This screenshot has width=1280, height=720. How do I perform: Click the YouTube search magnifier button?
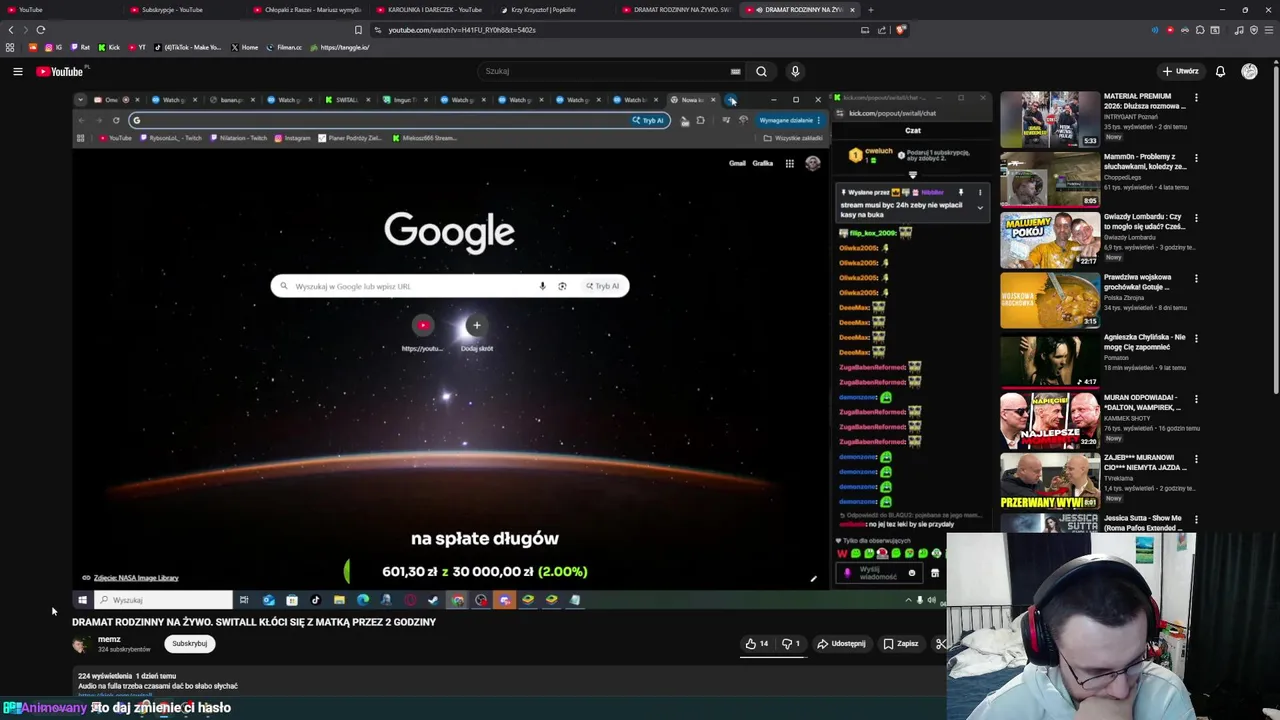click(761, 71)
